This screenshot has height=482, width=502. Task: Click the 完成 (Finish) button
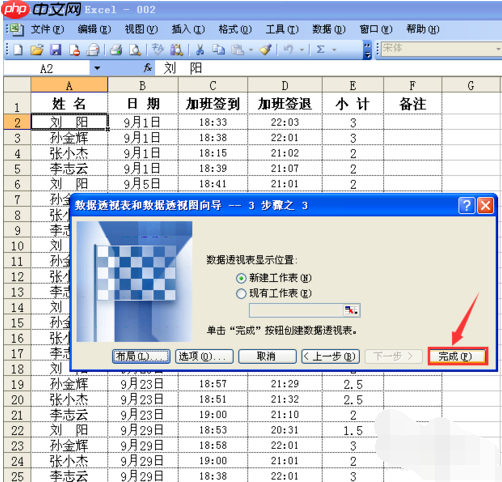pyautogui.click(x=457, y=356)
